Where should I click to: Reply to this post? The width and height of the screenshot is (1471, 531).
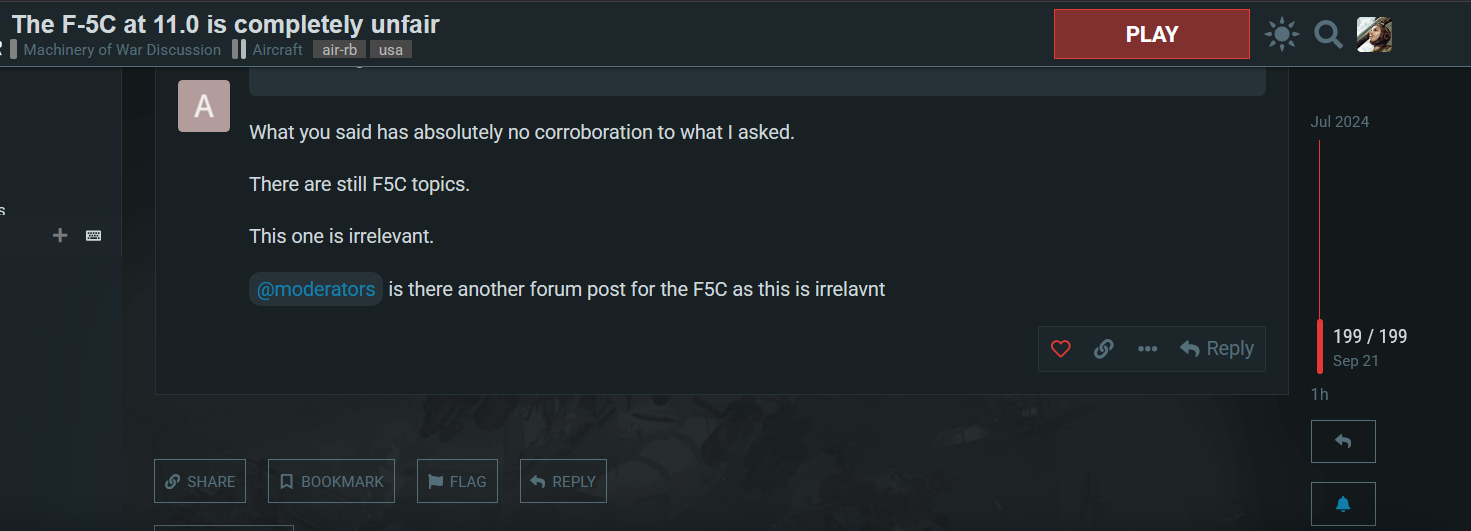pyautogui.click(x=1217, y=349)
